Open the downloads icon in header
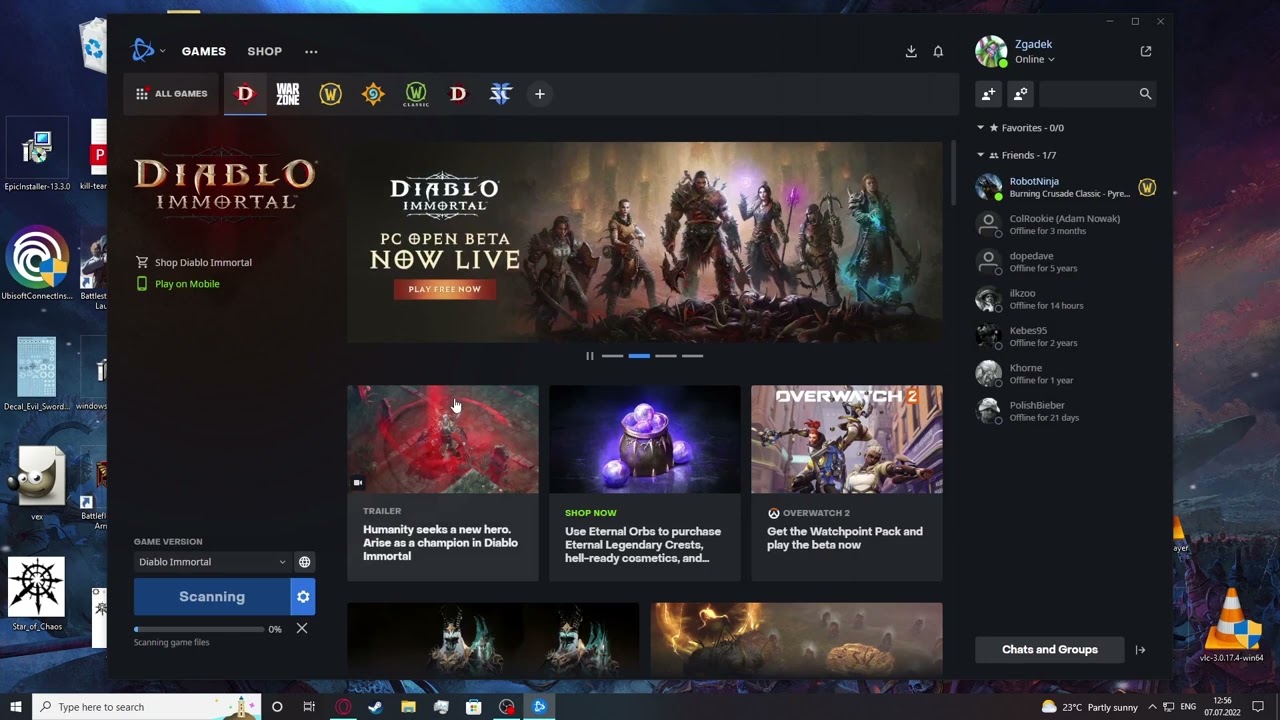This screenshot has height=720, width=1280. [x=911, y=51]
